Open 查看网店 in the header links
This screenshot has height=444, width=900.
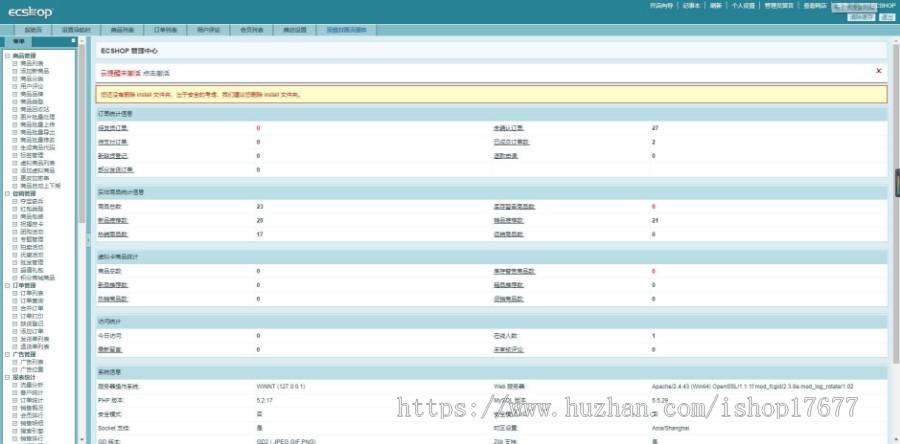click(x=815, y=6)
